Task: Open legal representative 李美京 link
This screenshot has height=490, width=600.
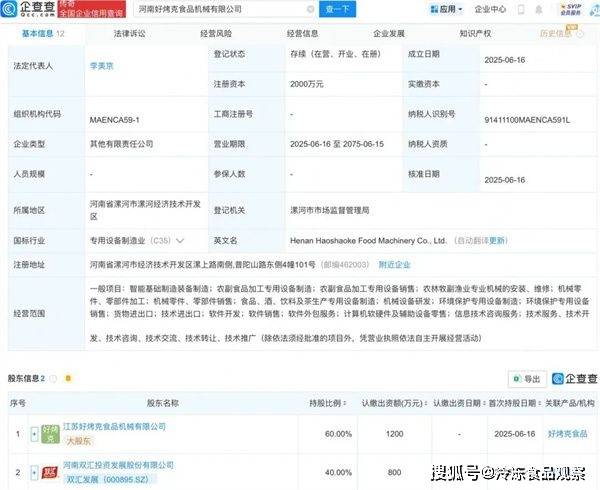Action: coord(101,66)
